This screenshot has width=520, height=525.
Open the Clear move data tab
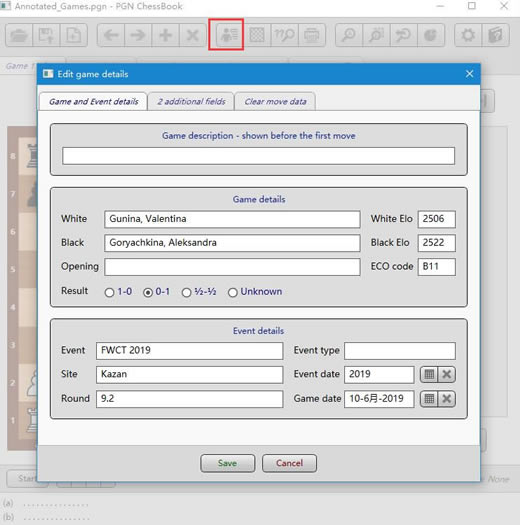(275, 101)
